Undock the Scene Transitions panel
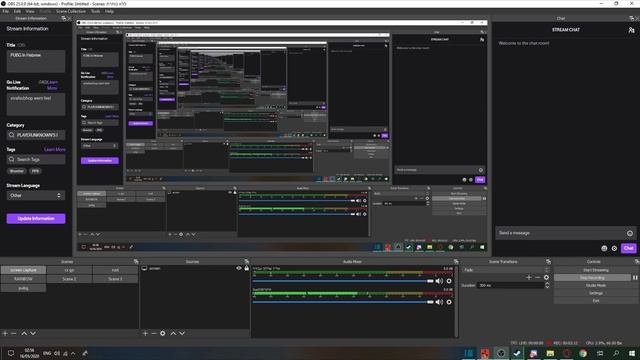The width and height of the screenshot is (640, 360). 548,261
